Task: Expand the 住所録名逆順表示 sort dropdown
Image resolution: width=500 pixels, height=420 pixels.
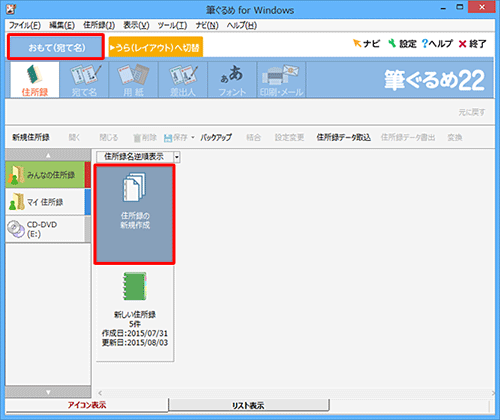Action: [x=177, y=157]
